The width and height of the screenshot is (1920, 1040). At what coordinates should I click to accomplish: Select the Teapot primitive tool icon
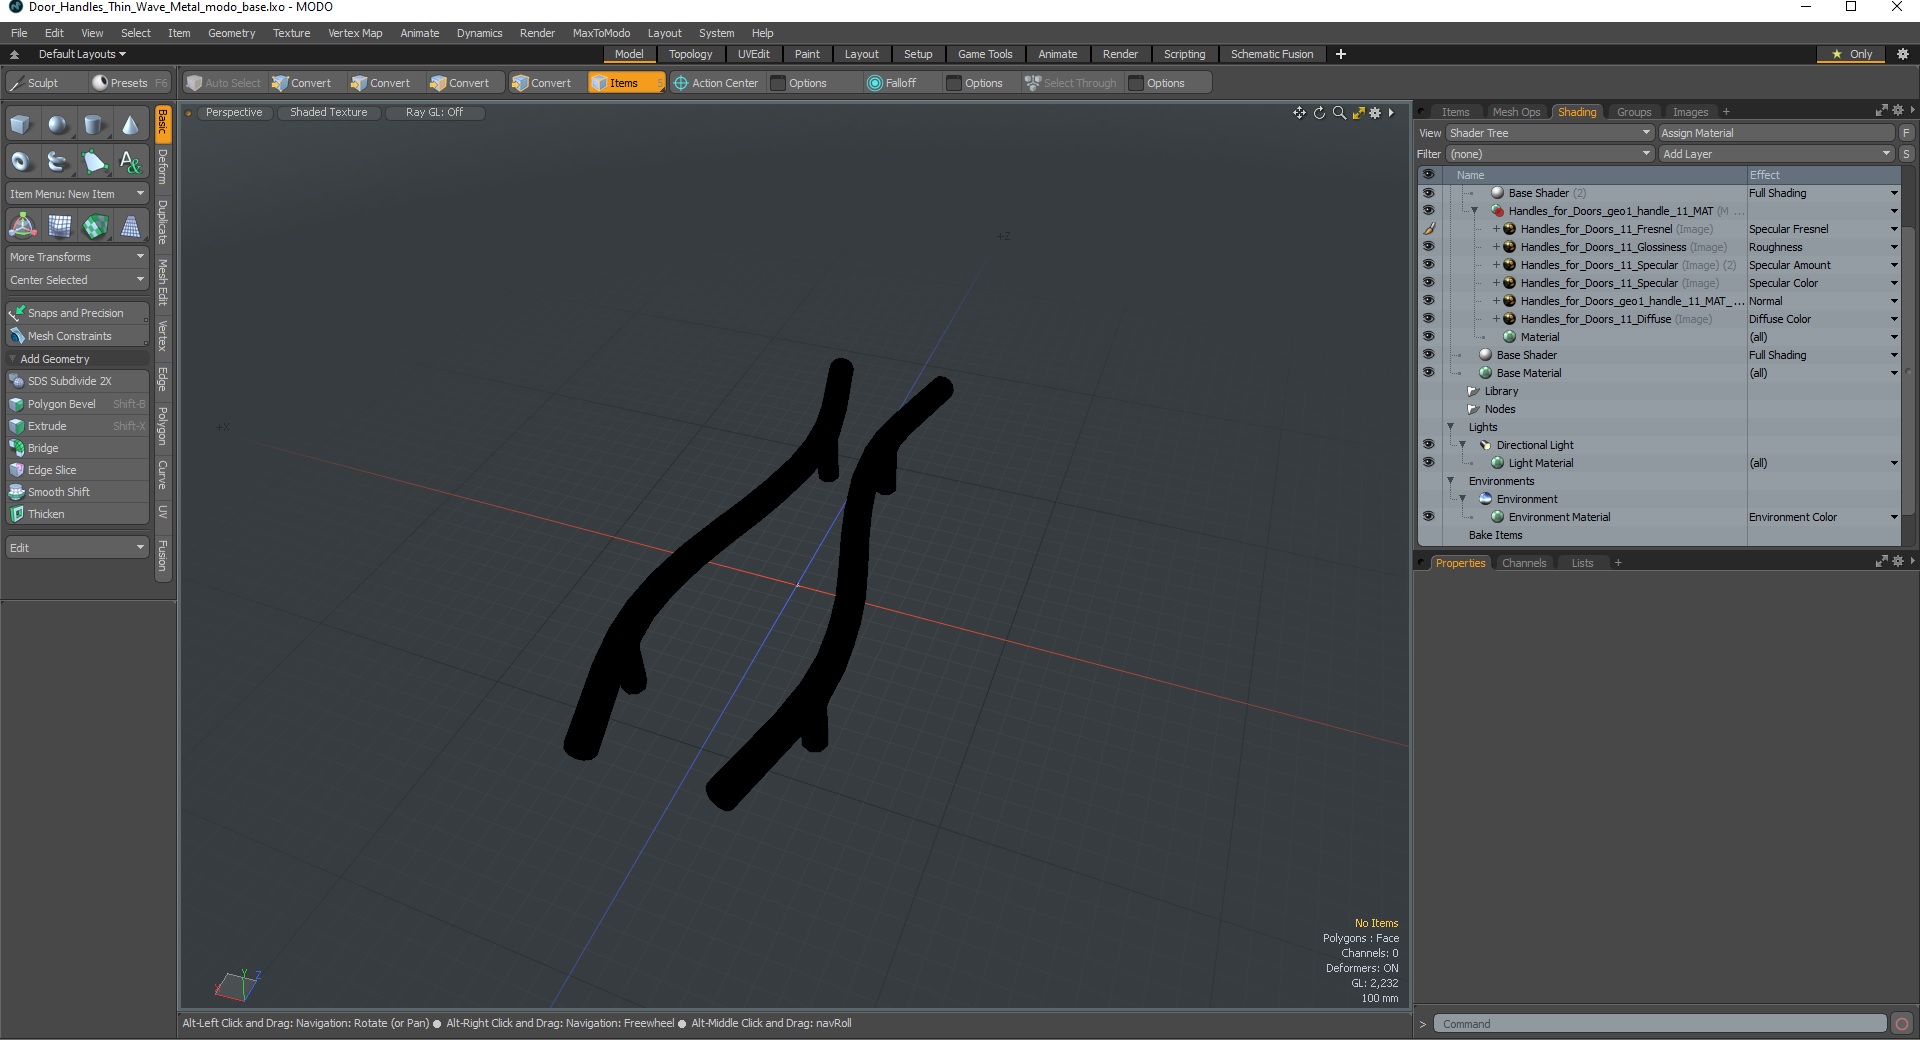click(x=58, y=161)
